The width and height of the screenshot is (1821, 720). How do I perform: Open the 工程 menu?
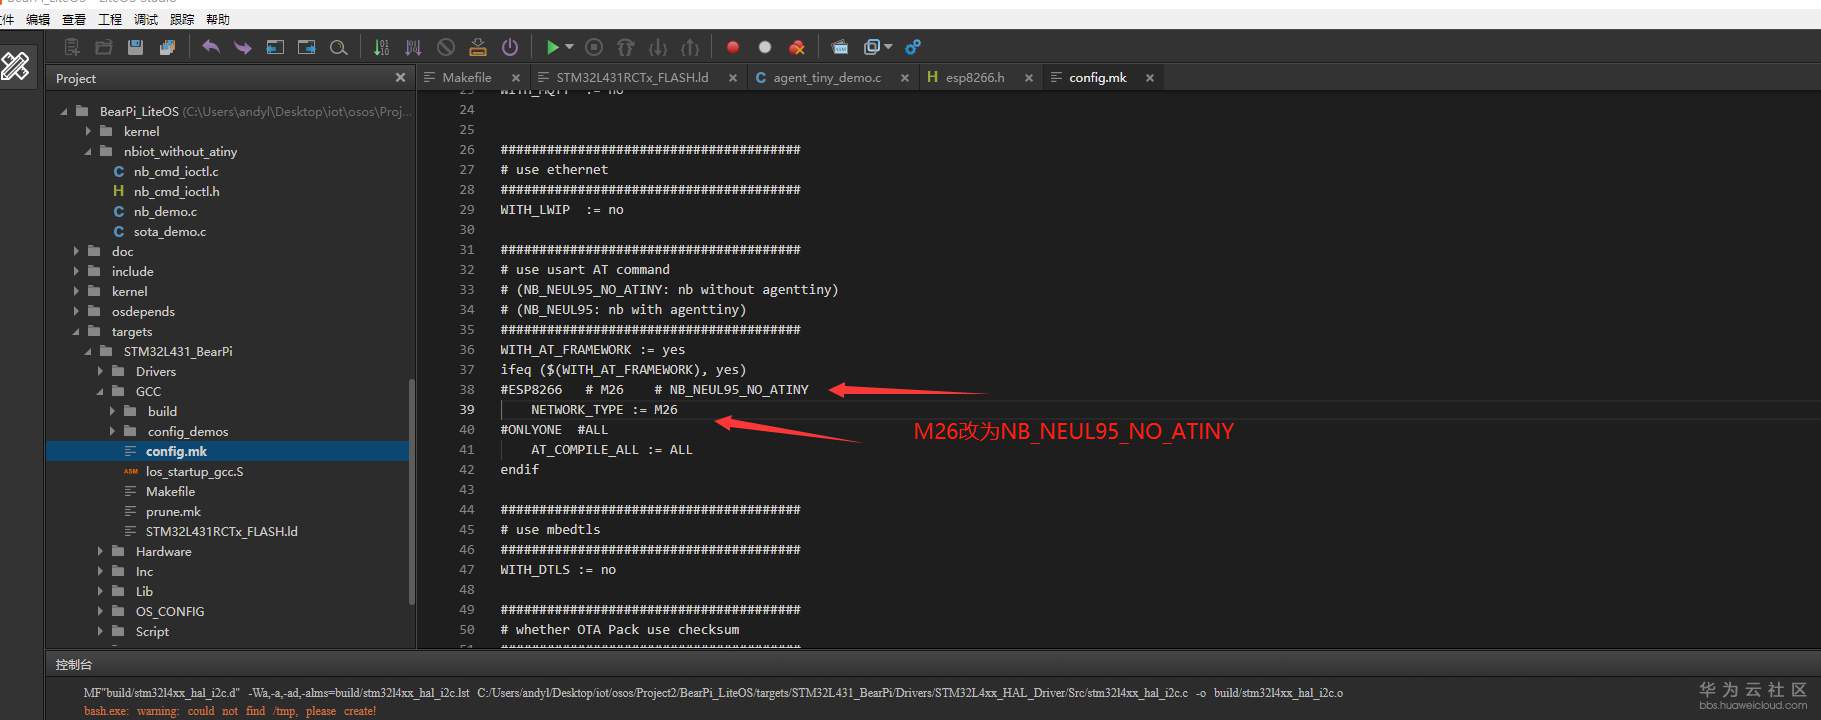point(110,19)
